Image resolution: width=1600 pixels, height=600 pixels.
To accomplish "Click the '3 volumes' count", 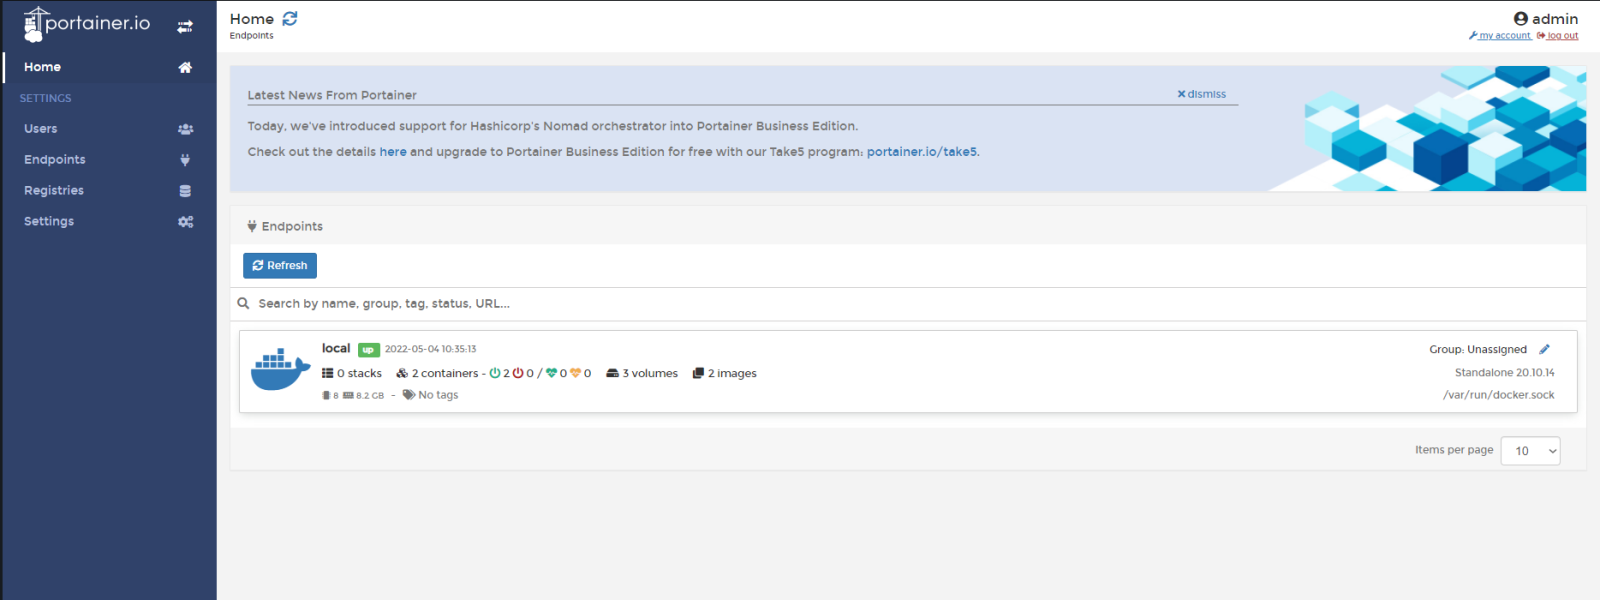I will click(x=650, y=374).
